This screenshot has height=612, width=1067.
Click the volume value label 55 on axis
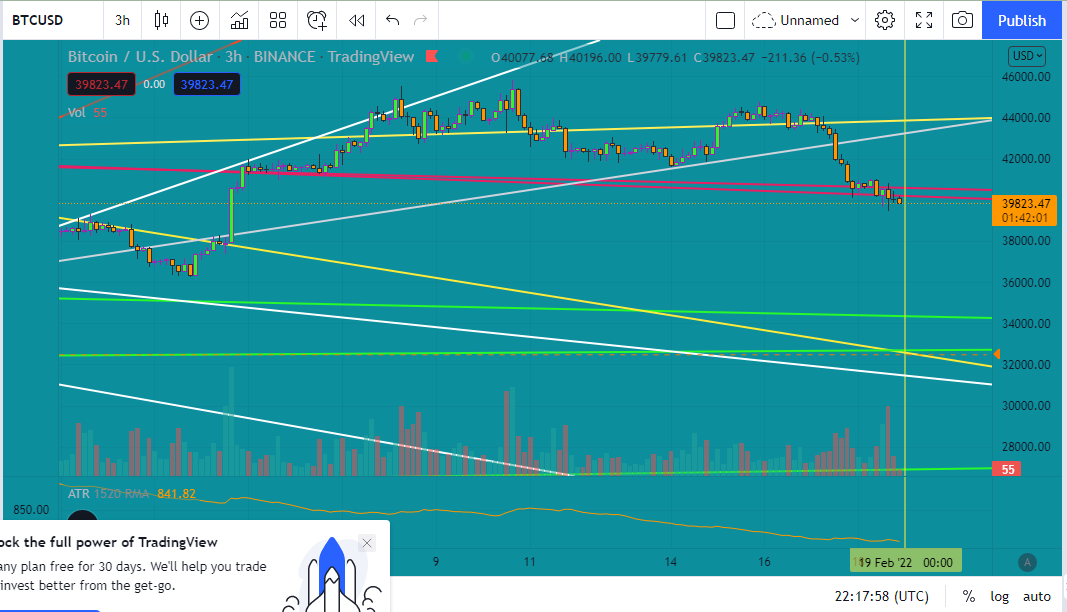pyautogui.click(x=1007, y=469)
